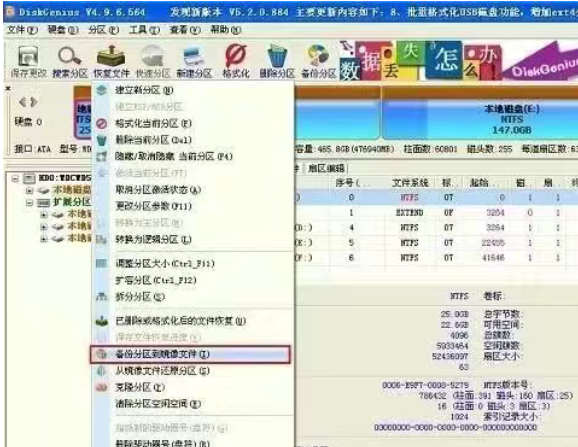Screen dimensions: 578x447
Task: Open the 文件 menu
Action: (22, 29)
